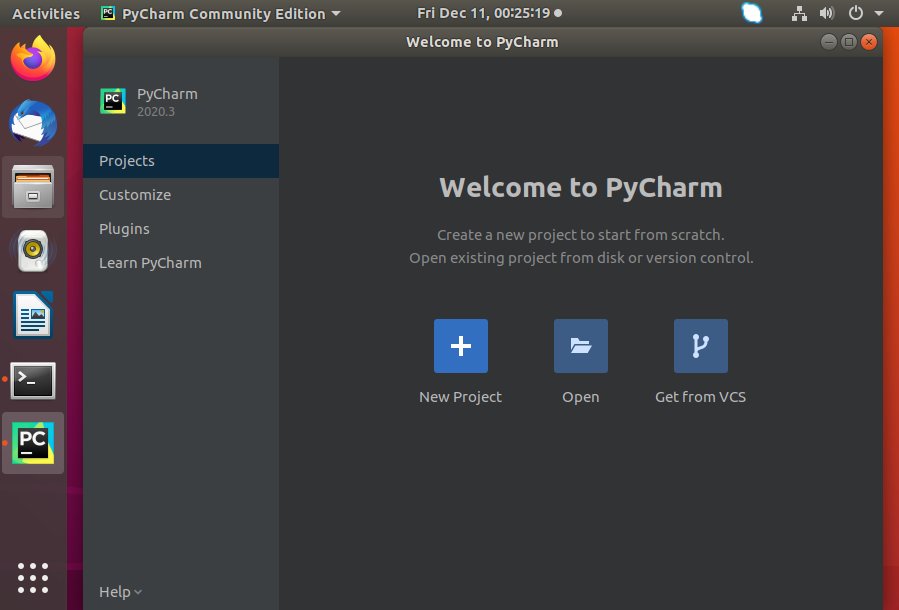
Task: Click the network icon in top bar
Action: click(799, 13)
